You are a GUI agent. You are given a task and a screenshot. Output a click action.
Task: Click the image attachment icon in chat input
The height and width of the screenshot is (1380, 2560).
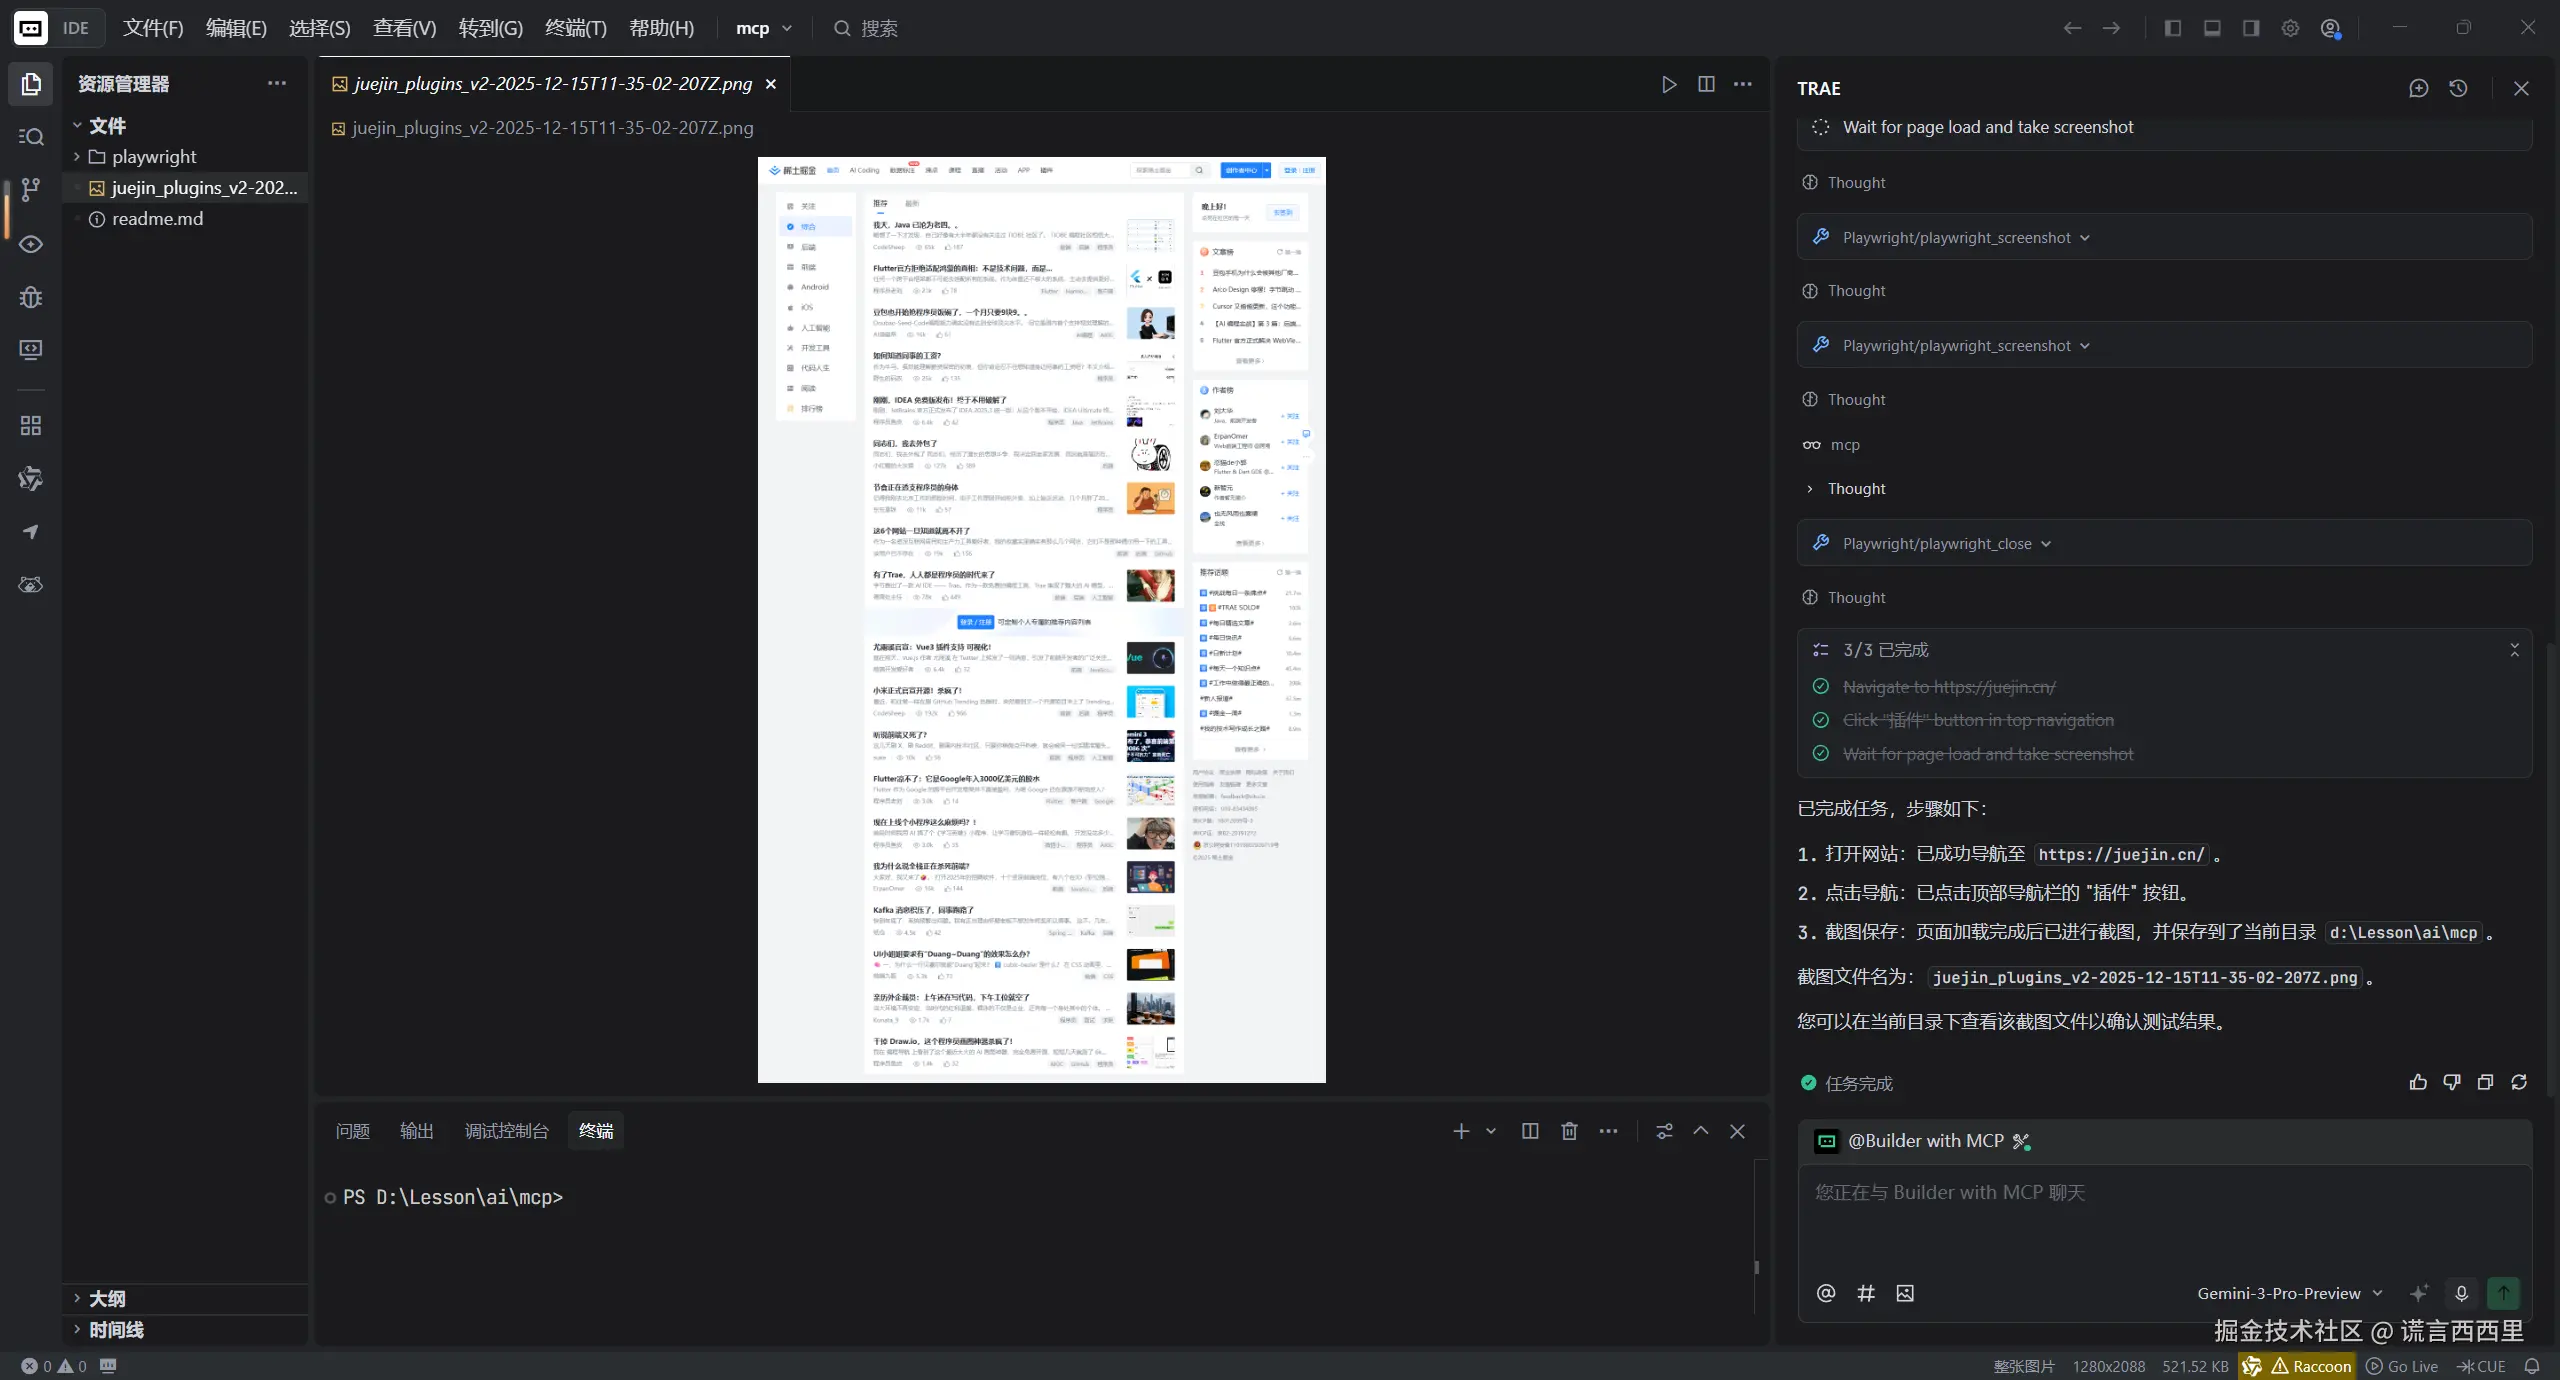pos(1905,1293)
